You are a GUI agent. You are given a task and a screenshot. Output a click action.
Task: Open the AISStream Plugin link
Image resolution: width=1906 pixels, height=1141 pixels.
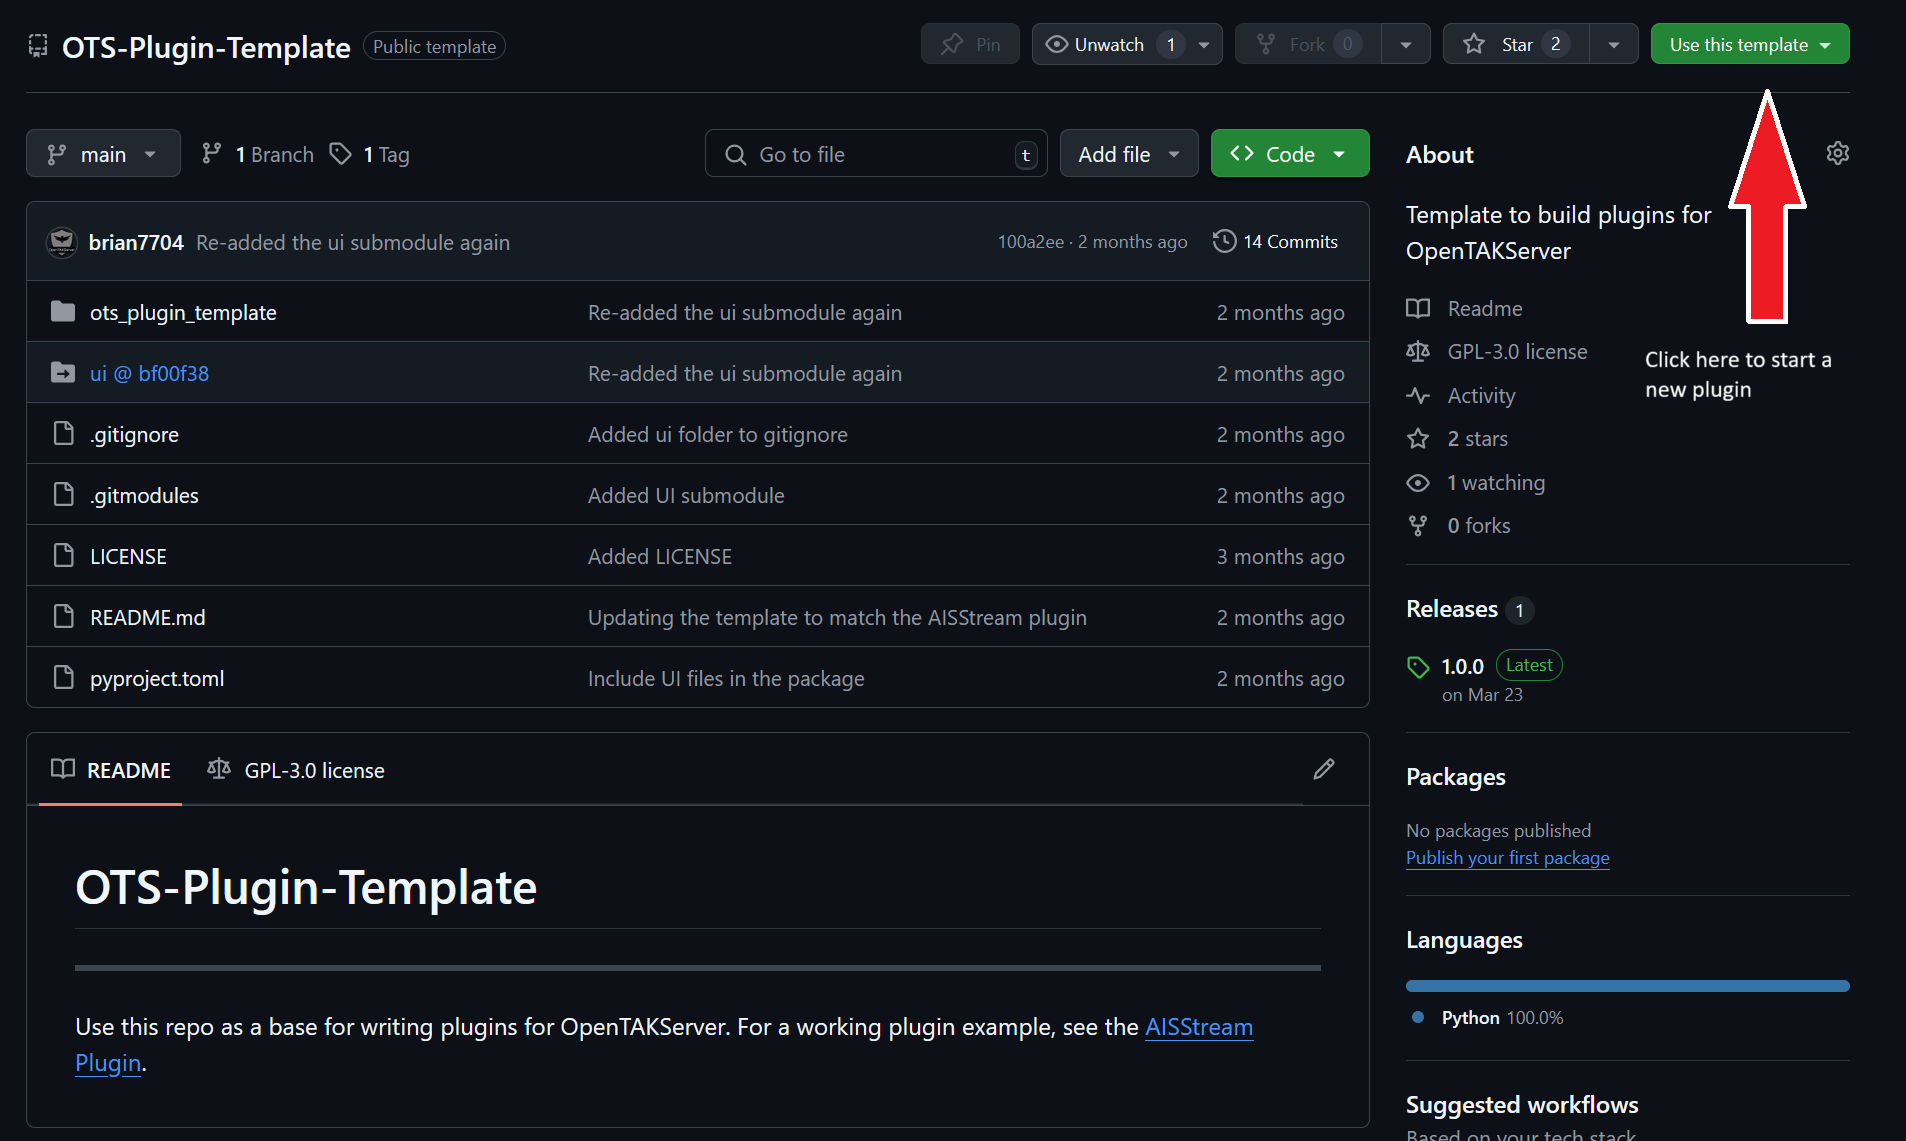(1198, 1027)
